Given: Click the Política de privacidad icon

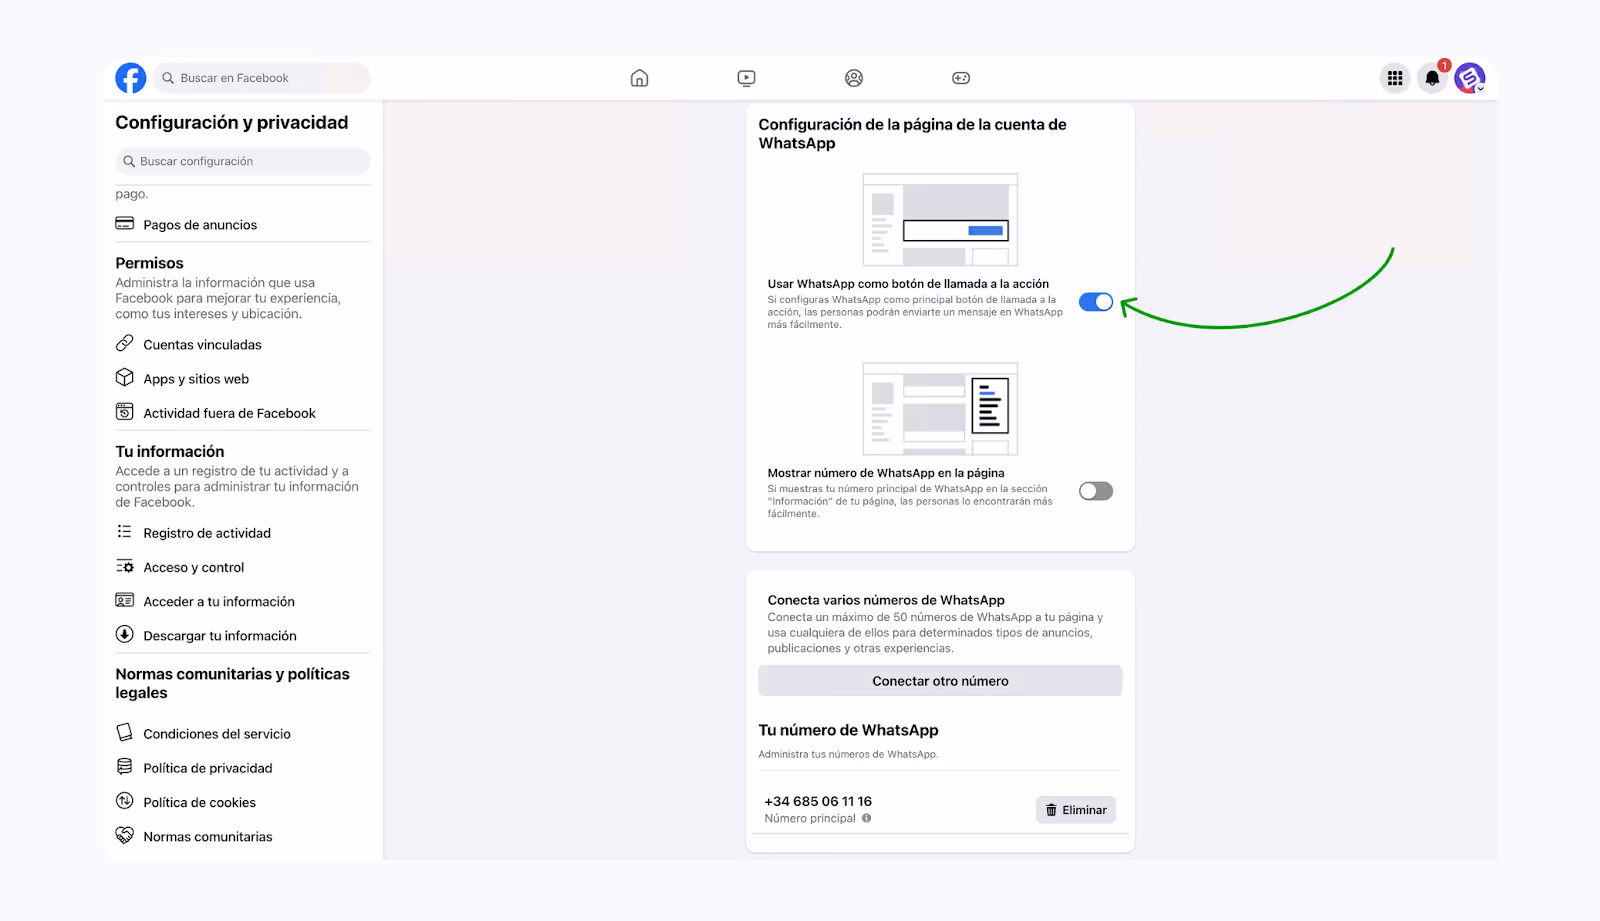Looking at the screenshot, I should click(125, 767).
